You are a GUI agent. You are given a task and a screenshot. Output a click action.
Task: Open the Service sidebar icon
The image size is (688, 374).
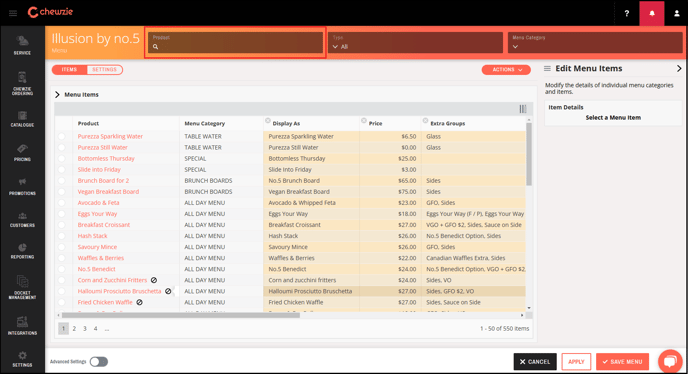[22, 45]
